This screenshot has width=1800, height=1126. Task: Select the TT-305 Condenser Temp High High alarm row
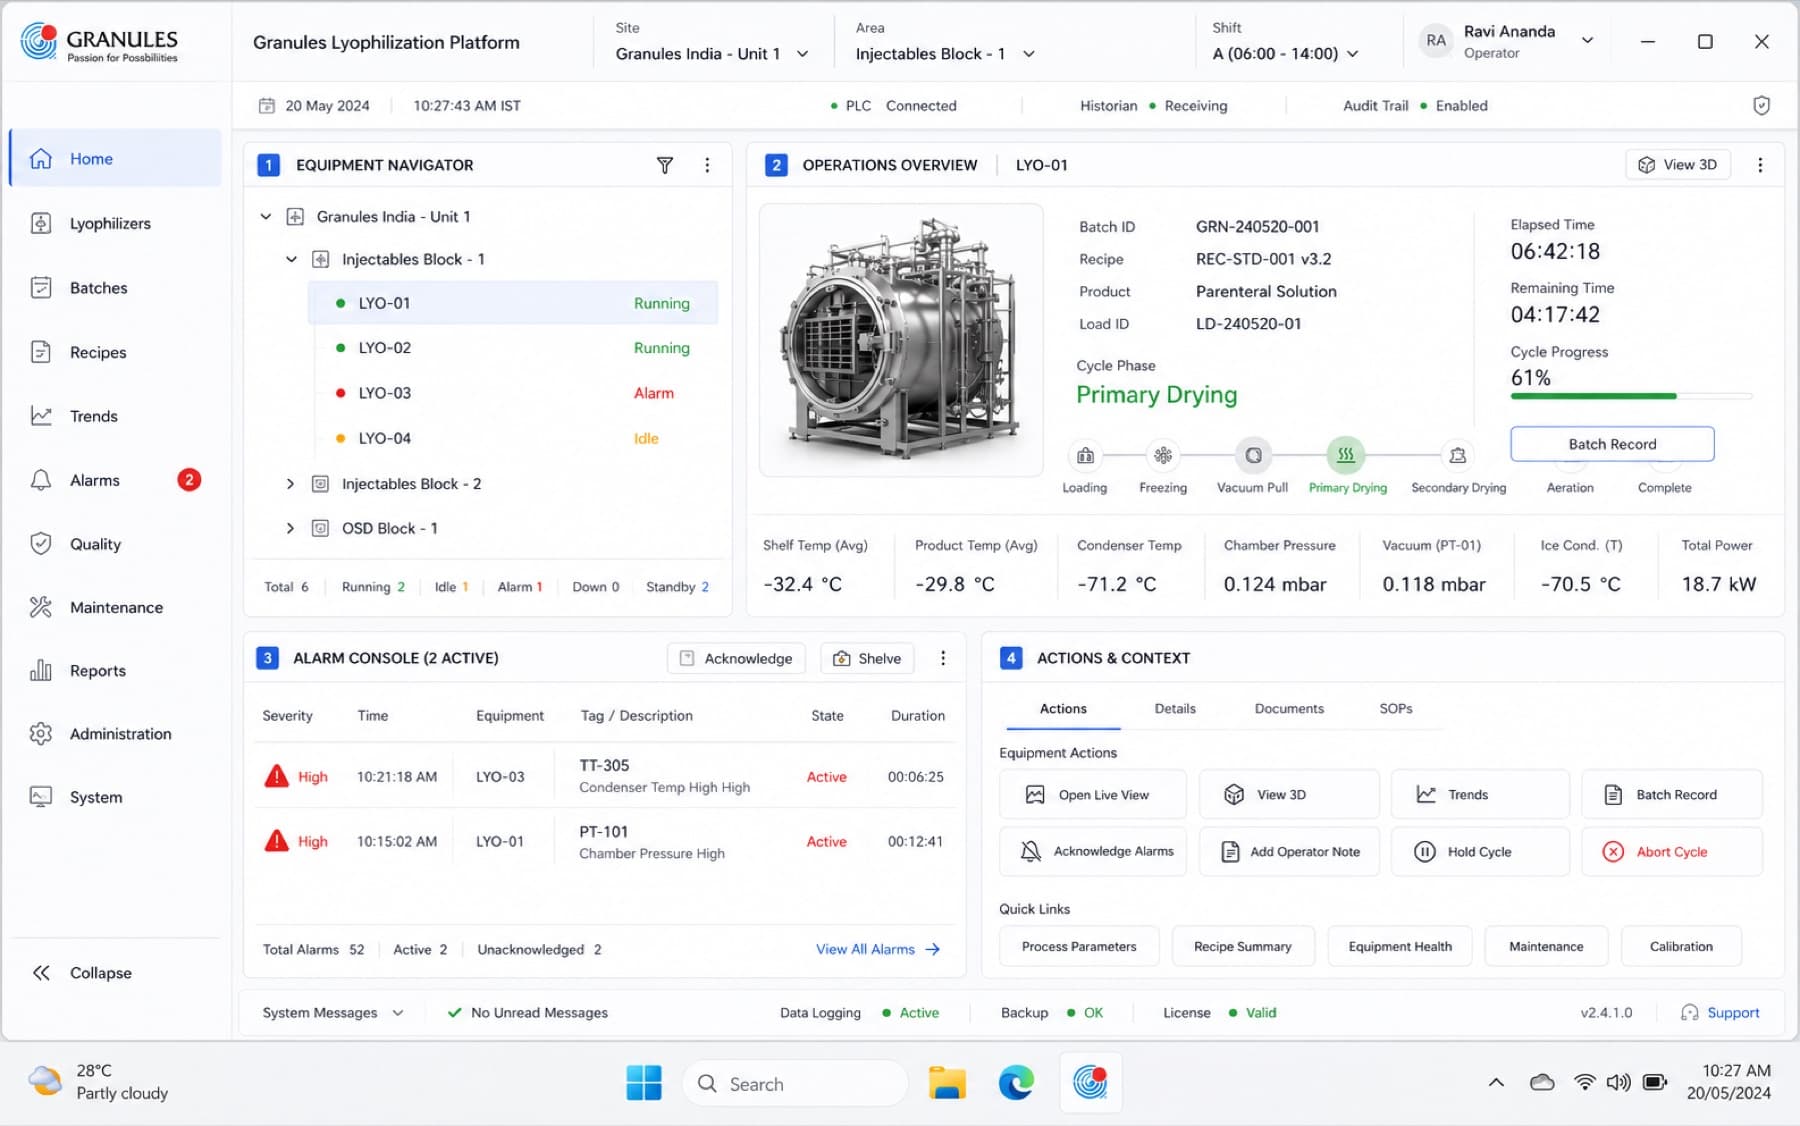pyautogui.click(x=604, y=776)
